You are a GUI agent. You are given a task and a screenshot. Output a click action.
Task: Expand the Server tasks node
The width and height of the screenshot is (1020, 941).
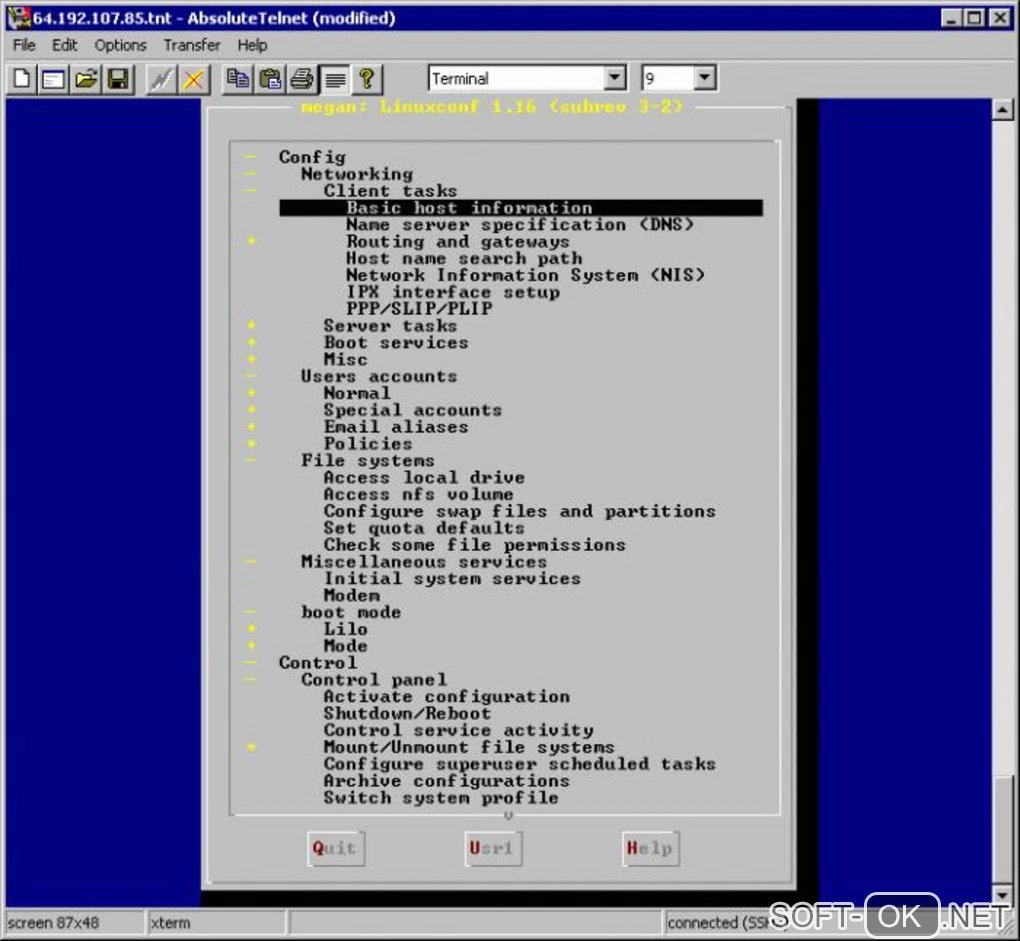tap(251, 325)
